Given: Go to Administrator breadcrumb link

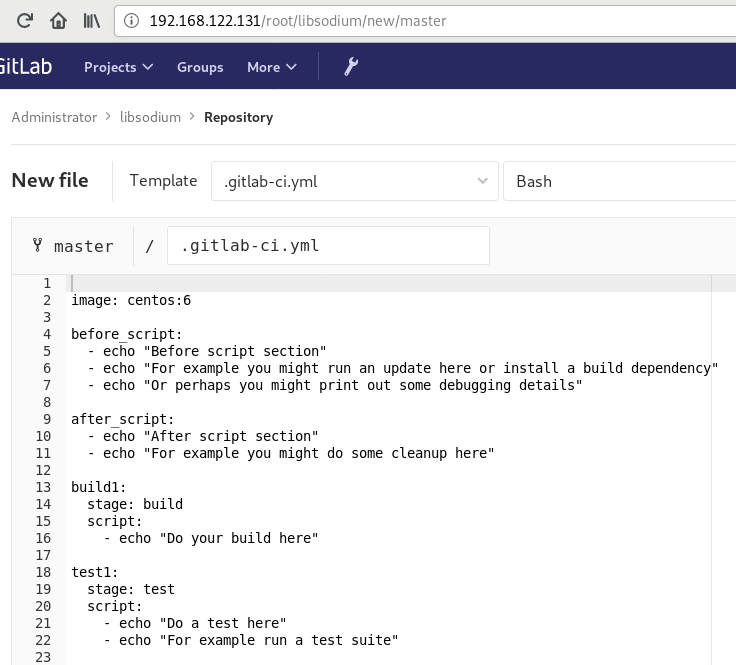Looking at the screenshot, I should pos(54,117).
